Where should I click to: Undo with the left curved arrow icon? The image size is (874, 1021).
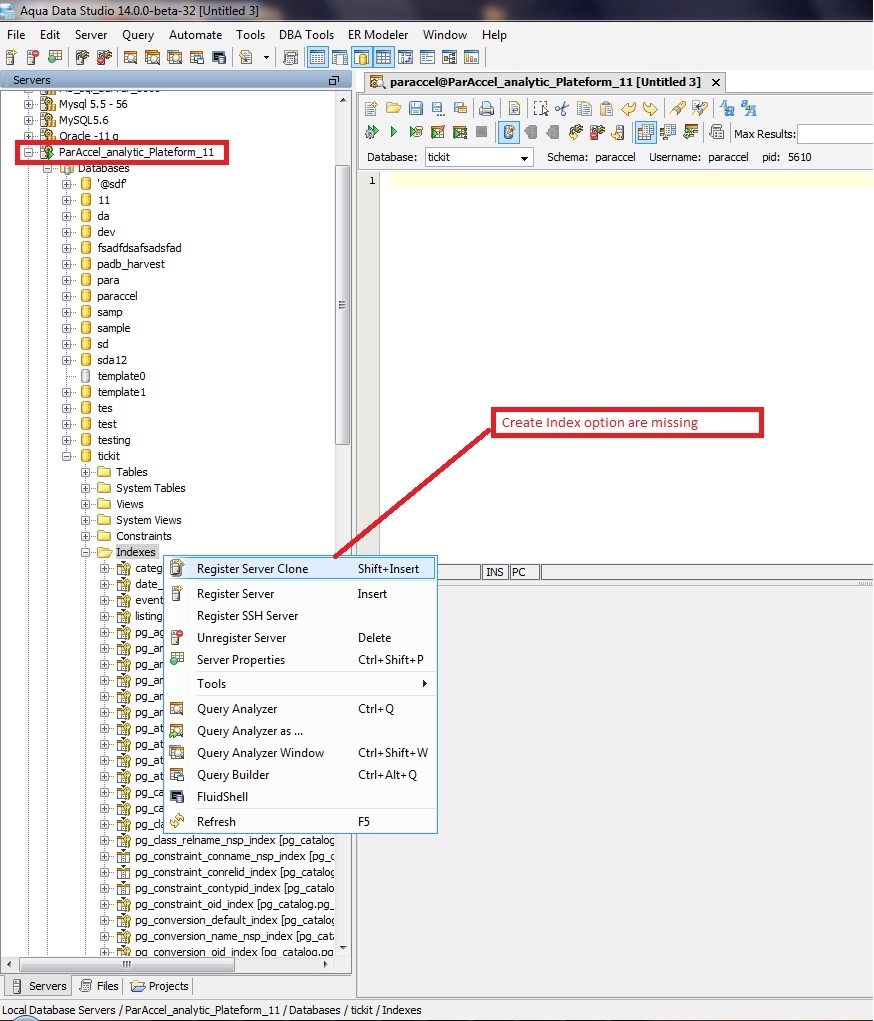628,109
